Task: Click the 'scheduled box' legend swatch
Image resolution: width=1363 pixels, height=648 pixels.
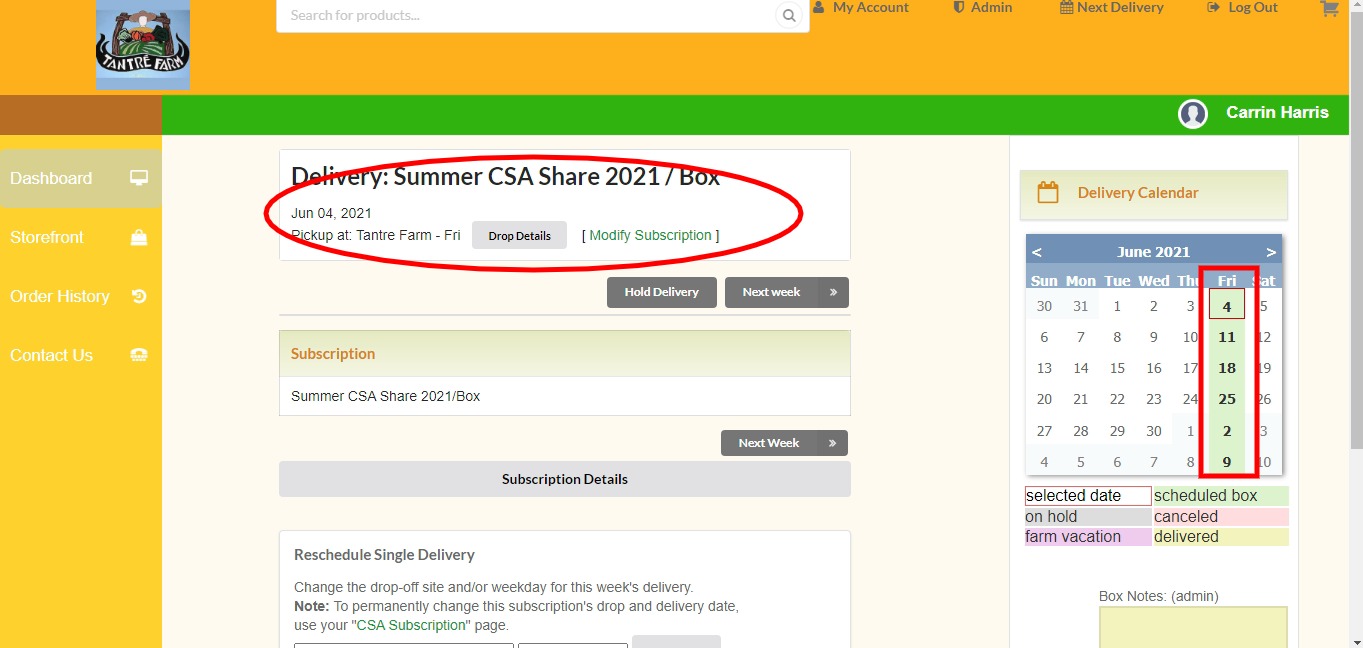Action: coord(1220,496)
